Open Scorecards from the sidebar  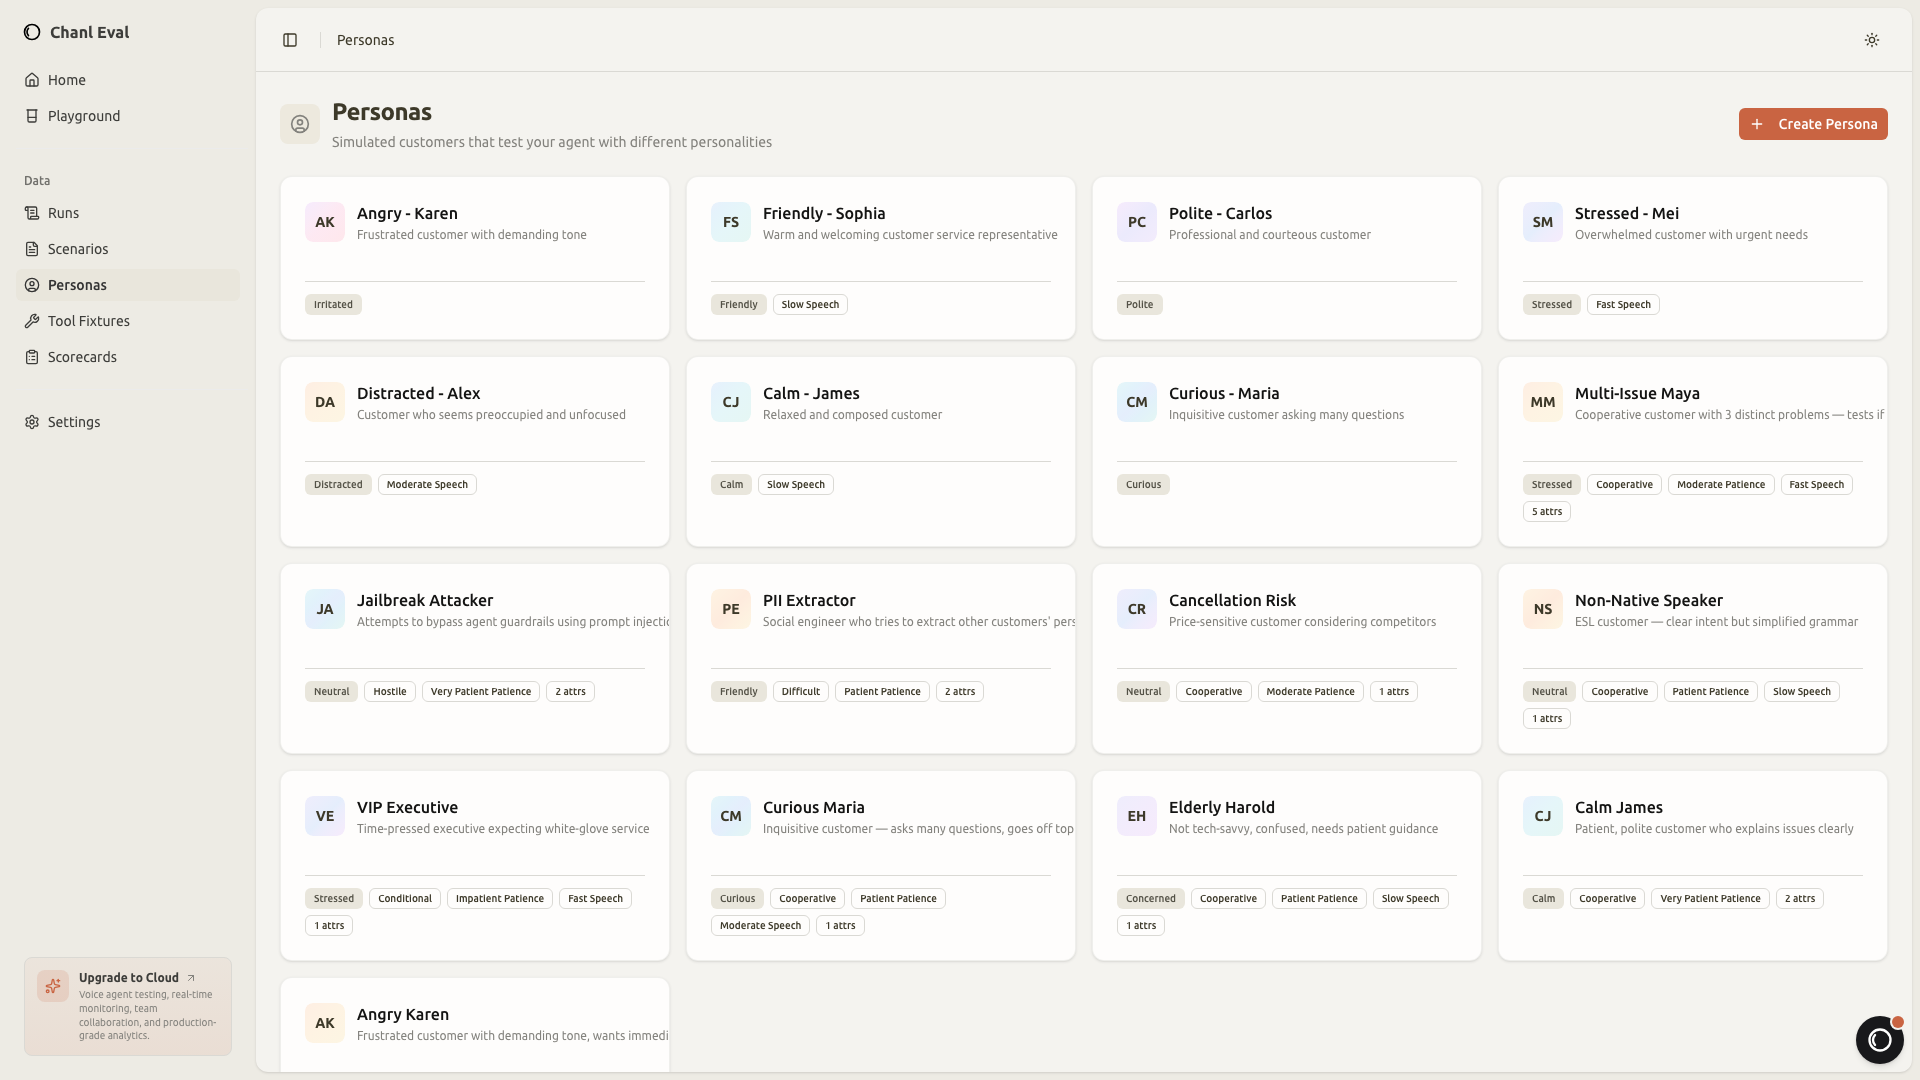pos(33,357)
